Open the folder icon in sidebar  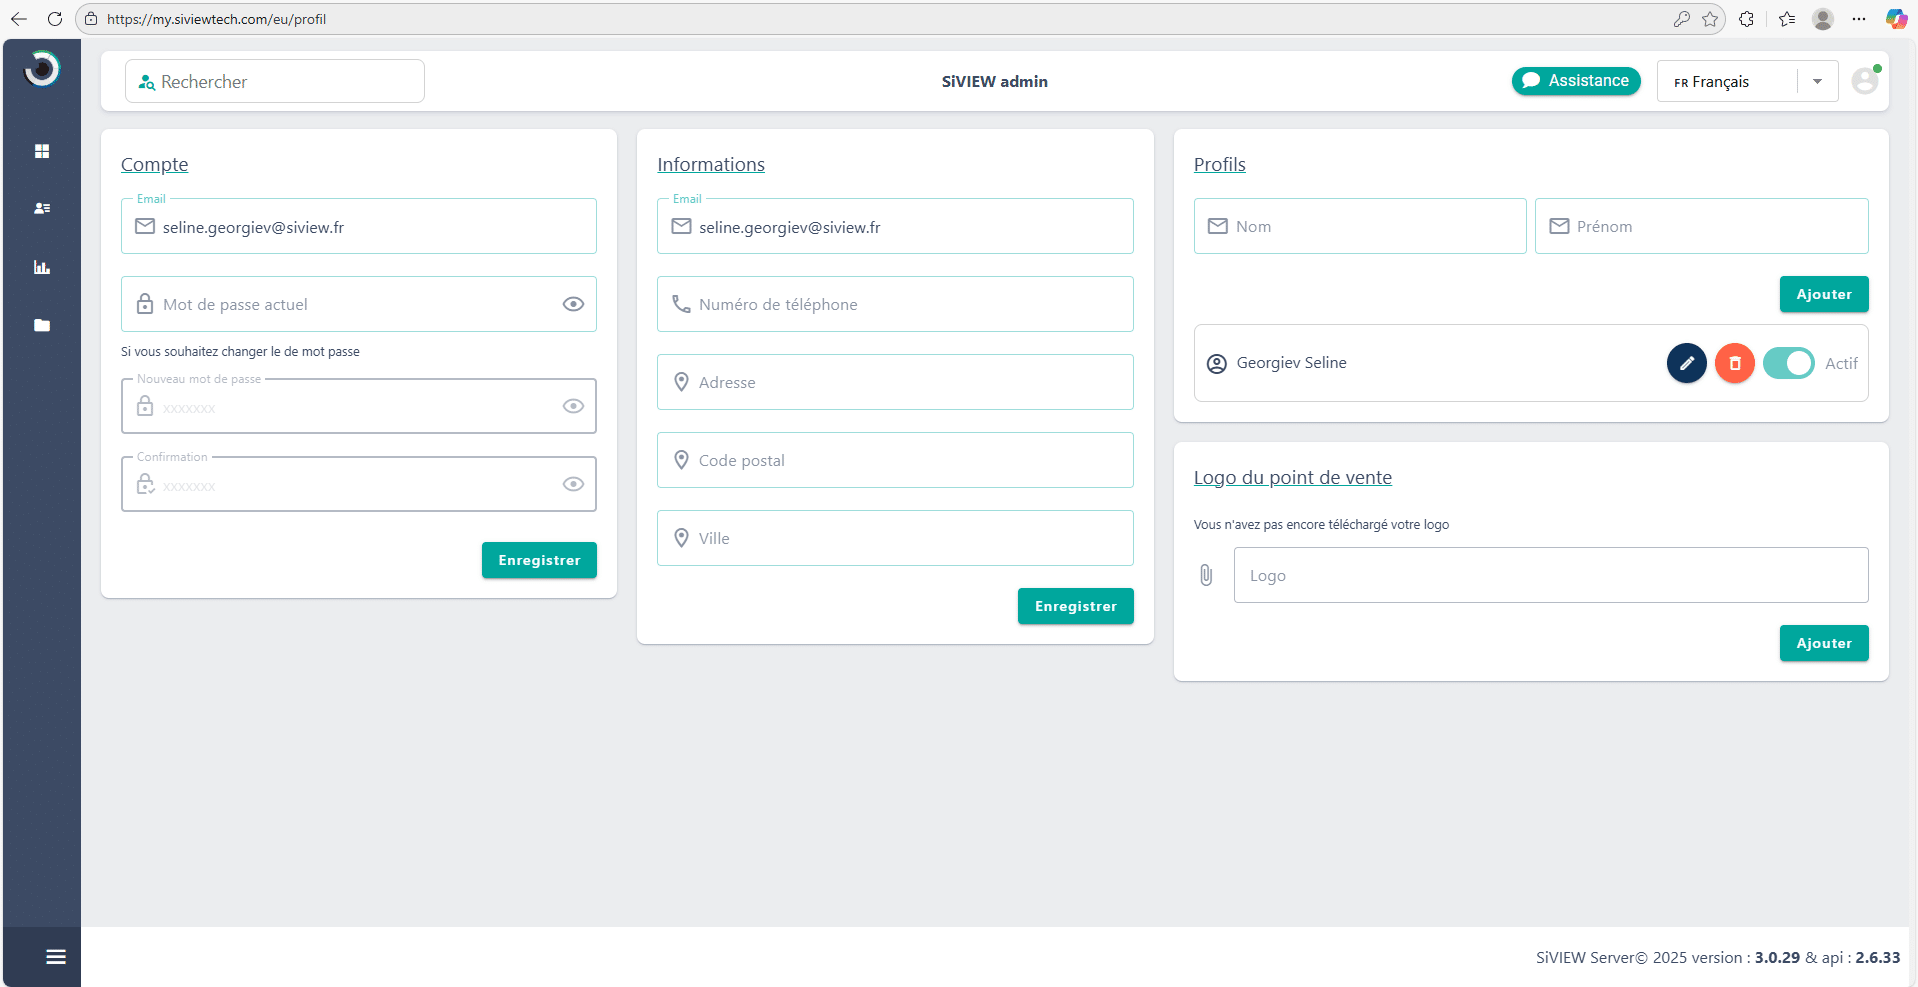tap(42, 325)
